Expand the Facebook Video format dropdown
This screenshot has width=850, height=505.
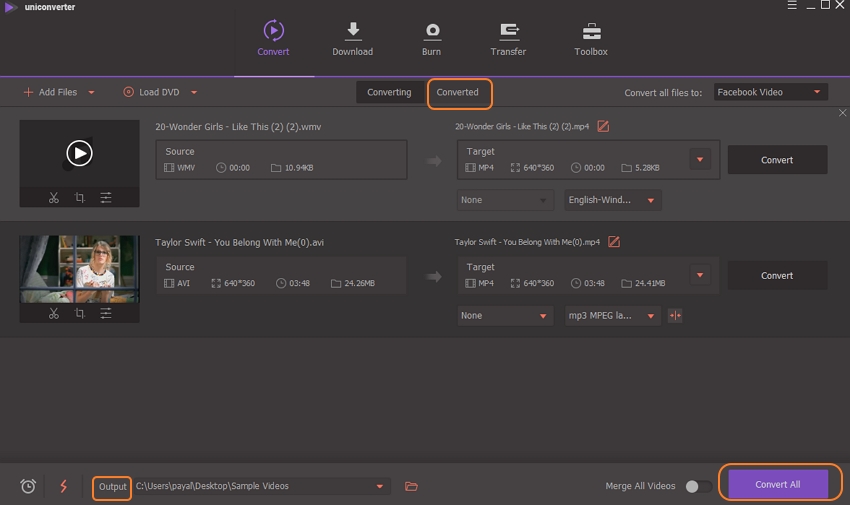click(x=770, y=92)
